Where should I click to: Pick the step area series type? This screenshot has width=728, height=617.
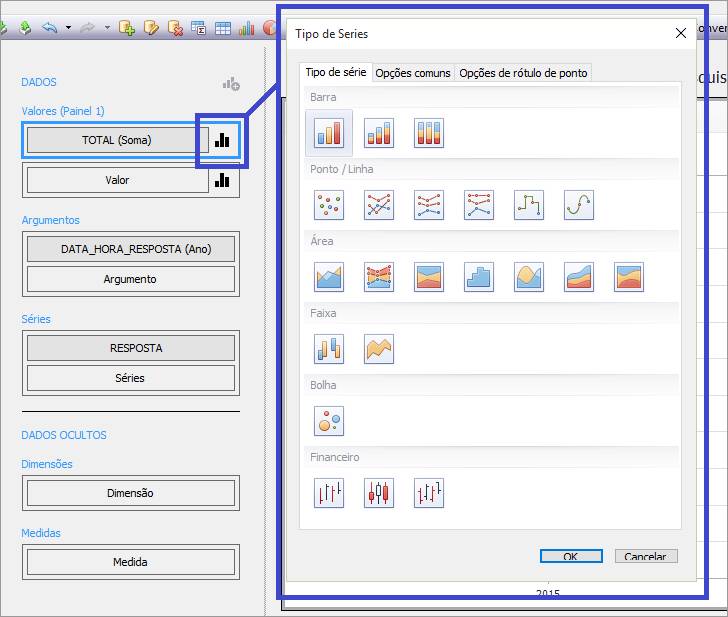pos(479,277)
